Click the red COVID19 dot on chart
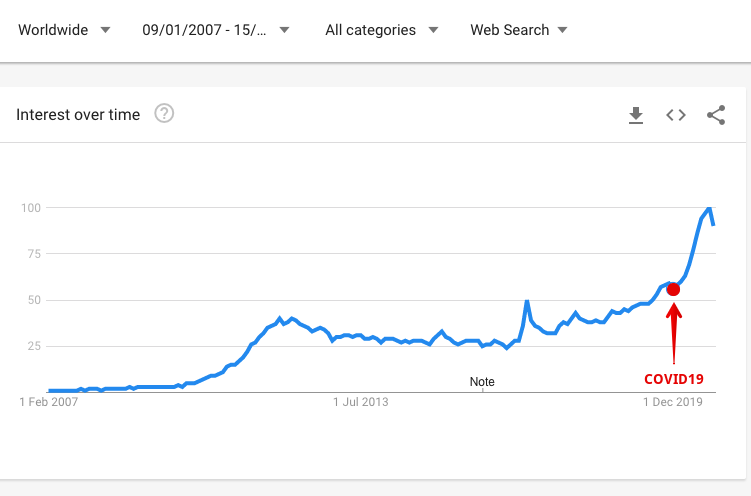The image size is (751, 496). click(673, 289)
